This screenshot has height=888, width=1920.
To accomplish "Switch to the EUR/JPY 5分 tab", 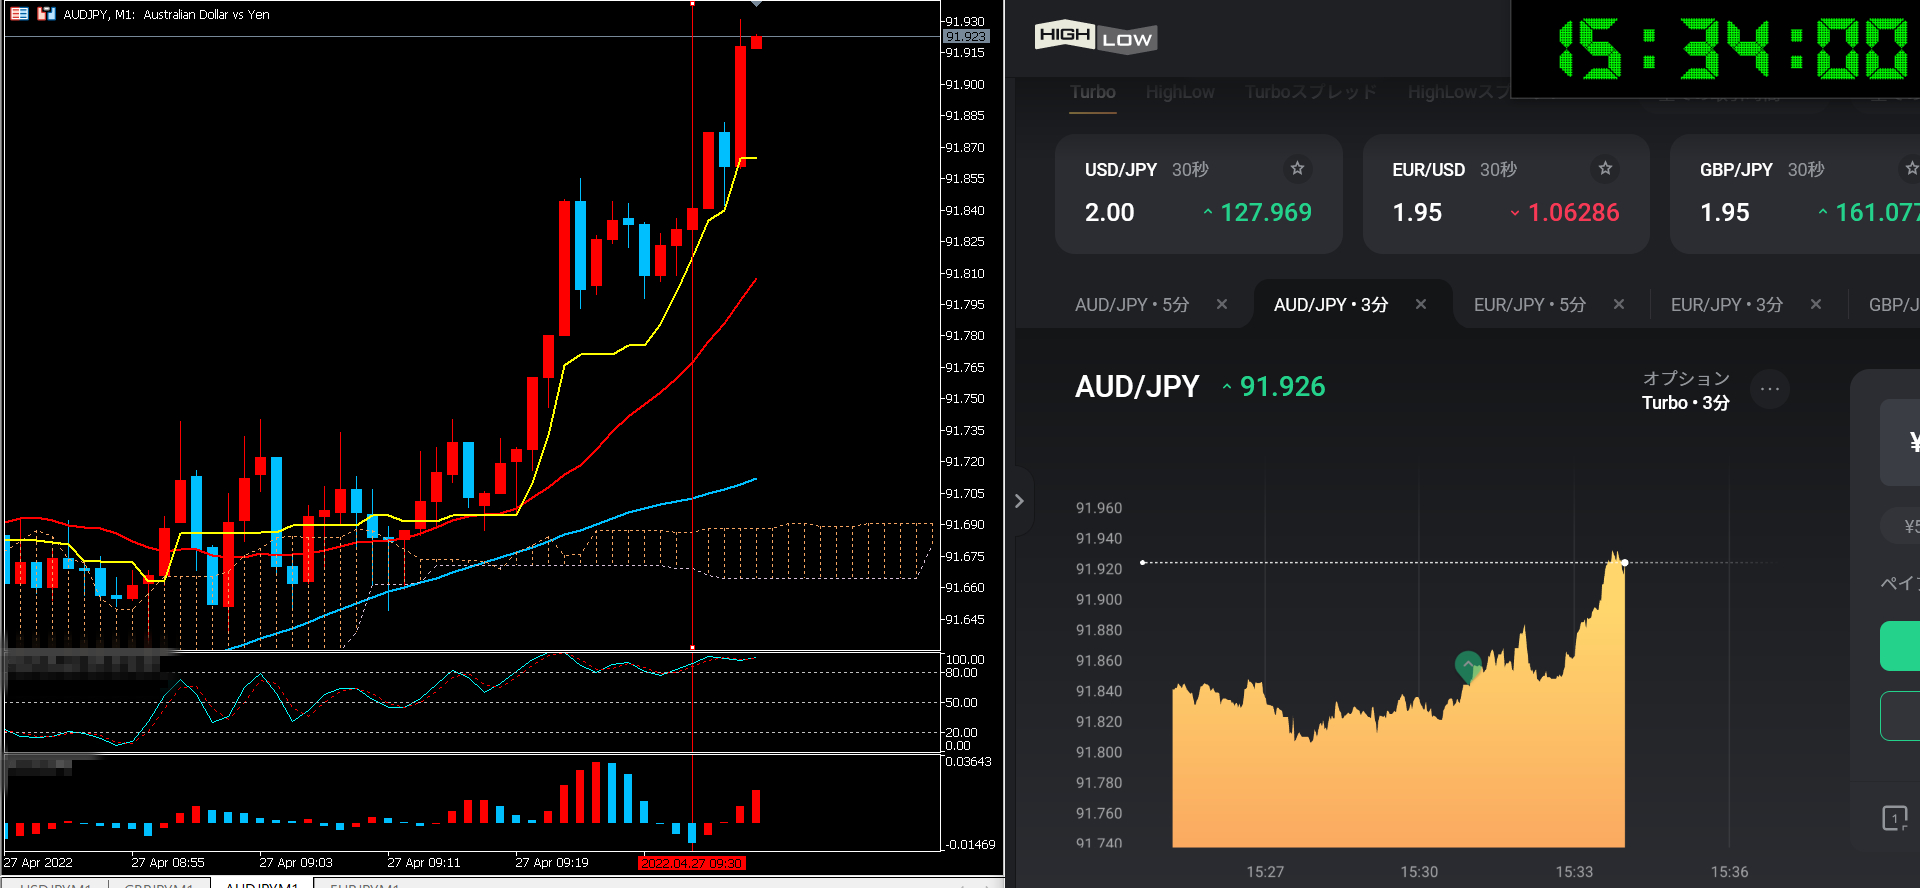I will pos(1529,304).
